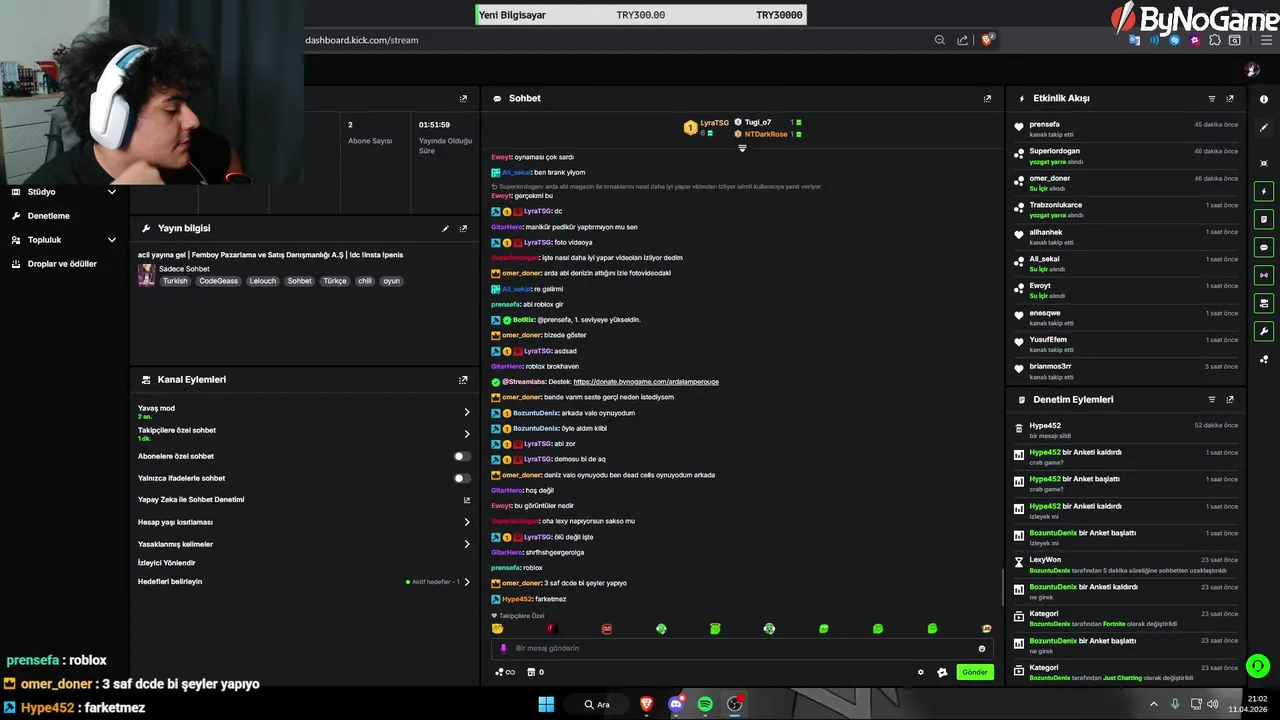
Task: Click the Lelouch stream tag
Action: [x=263, y=281]
